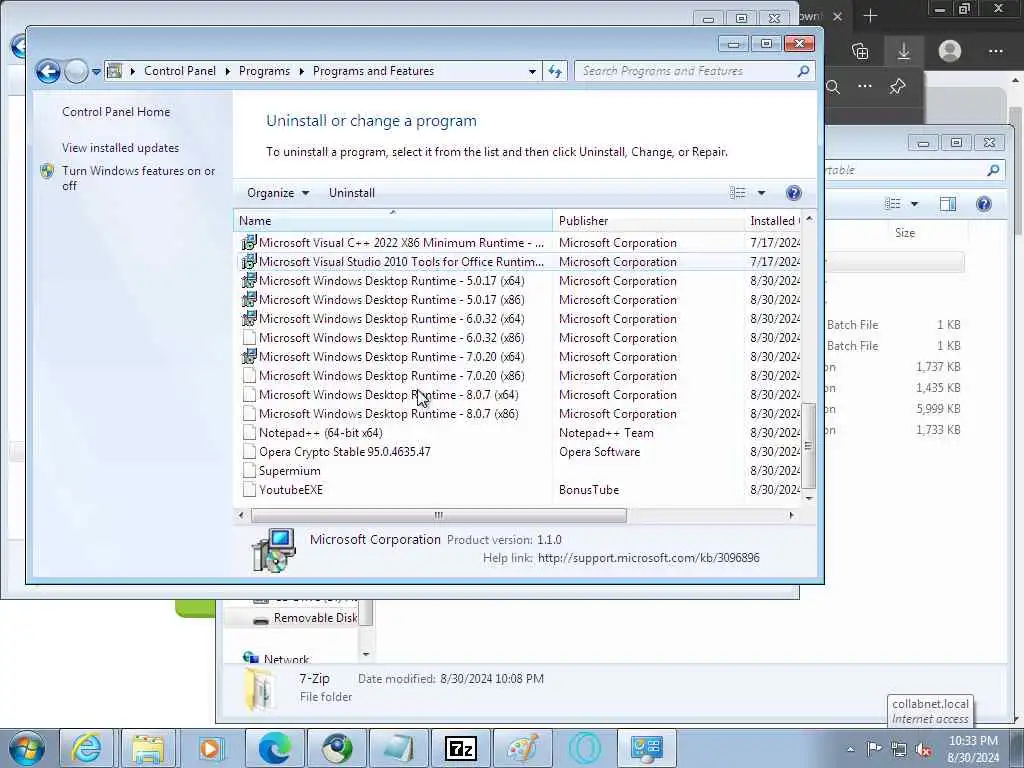Open View installed updates link
This screenshot has height=768, width=1024.
click(120, 148)
